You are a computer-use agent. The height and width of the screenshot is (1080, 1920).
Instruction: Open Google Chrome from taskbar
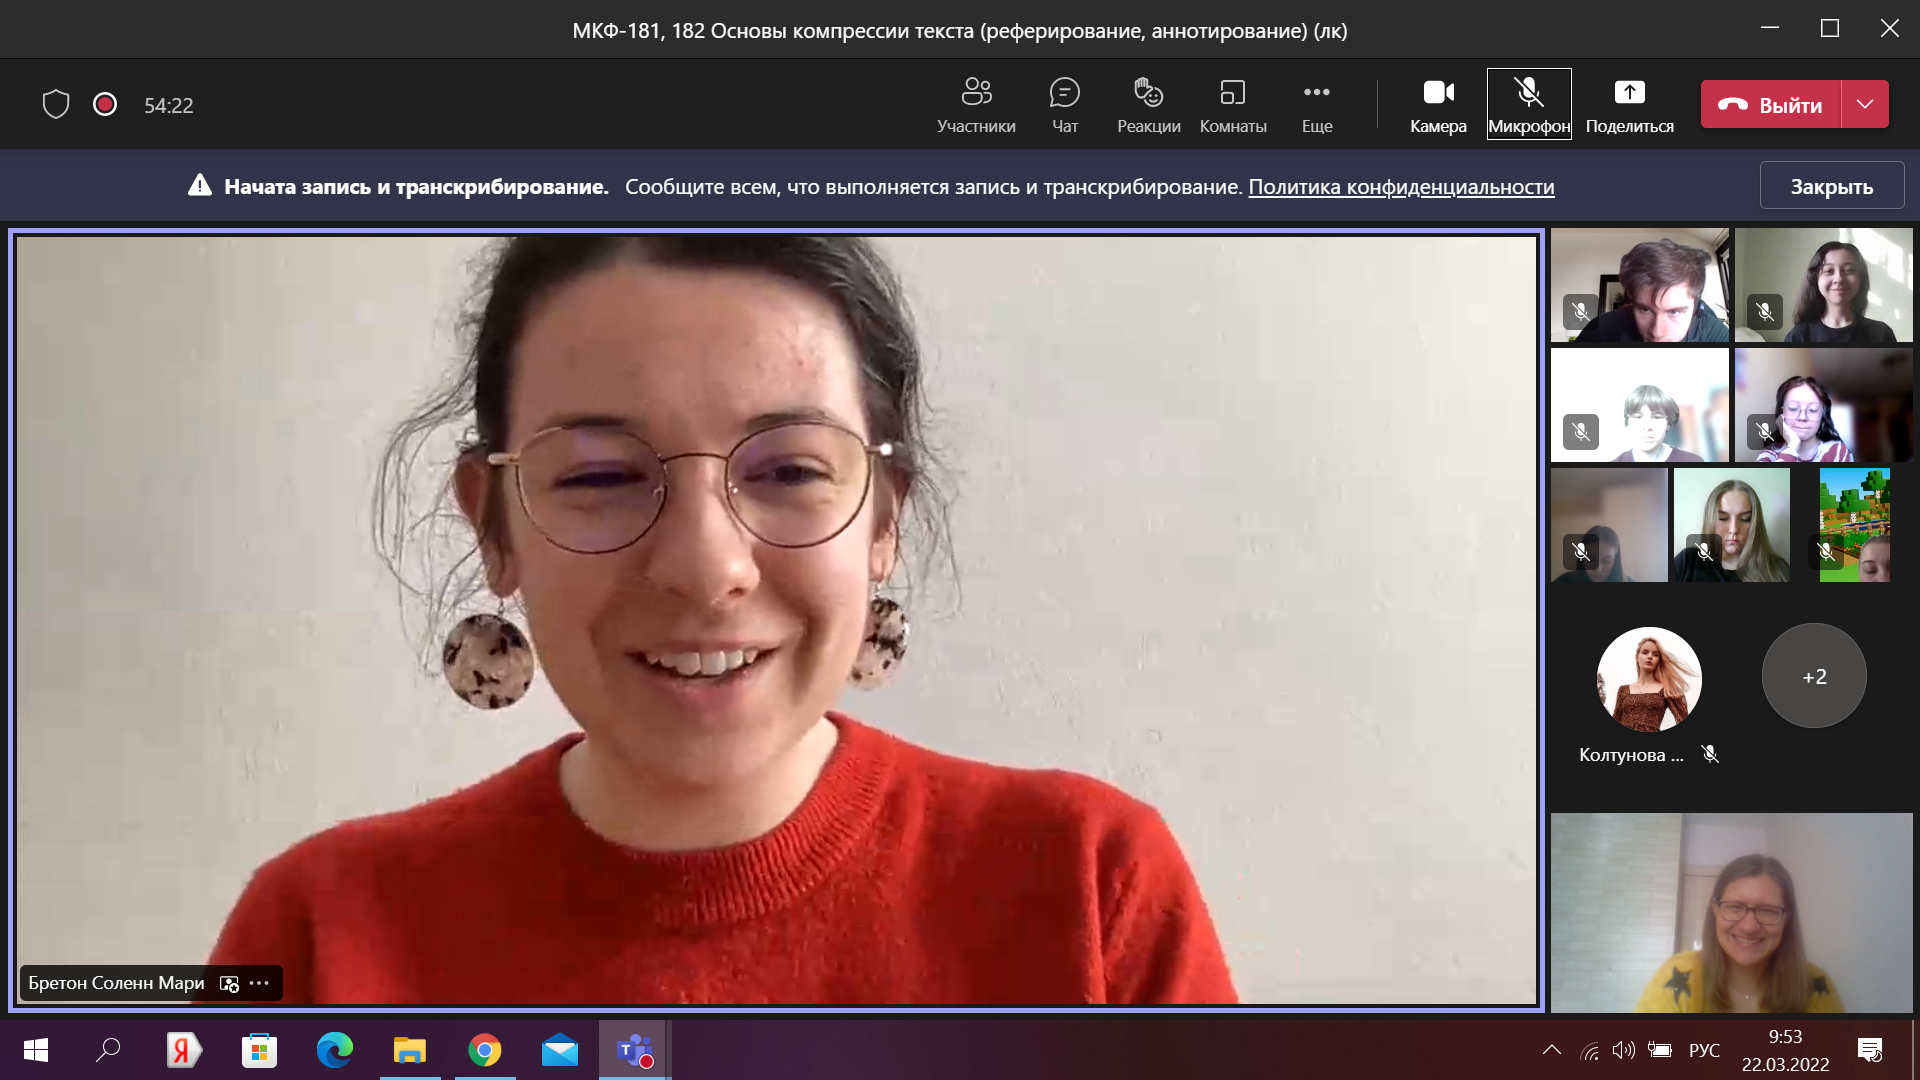[x=485, y=1050]
